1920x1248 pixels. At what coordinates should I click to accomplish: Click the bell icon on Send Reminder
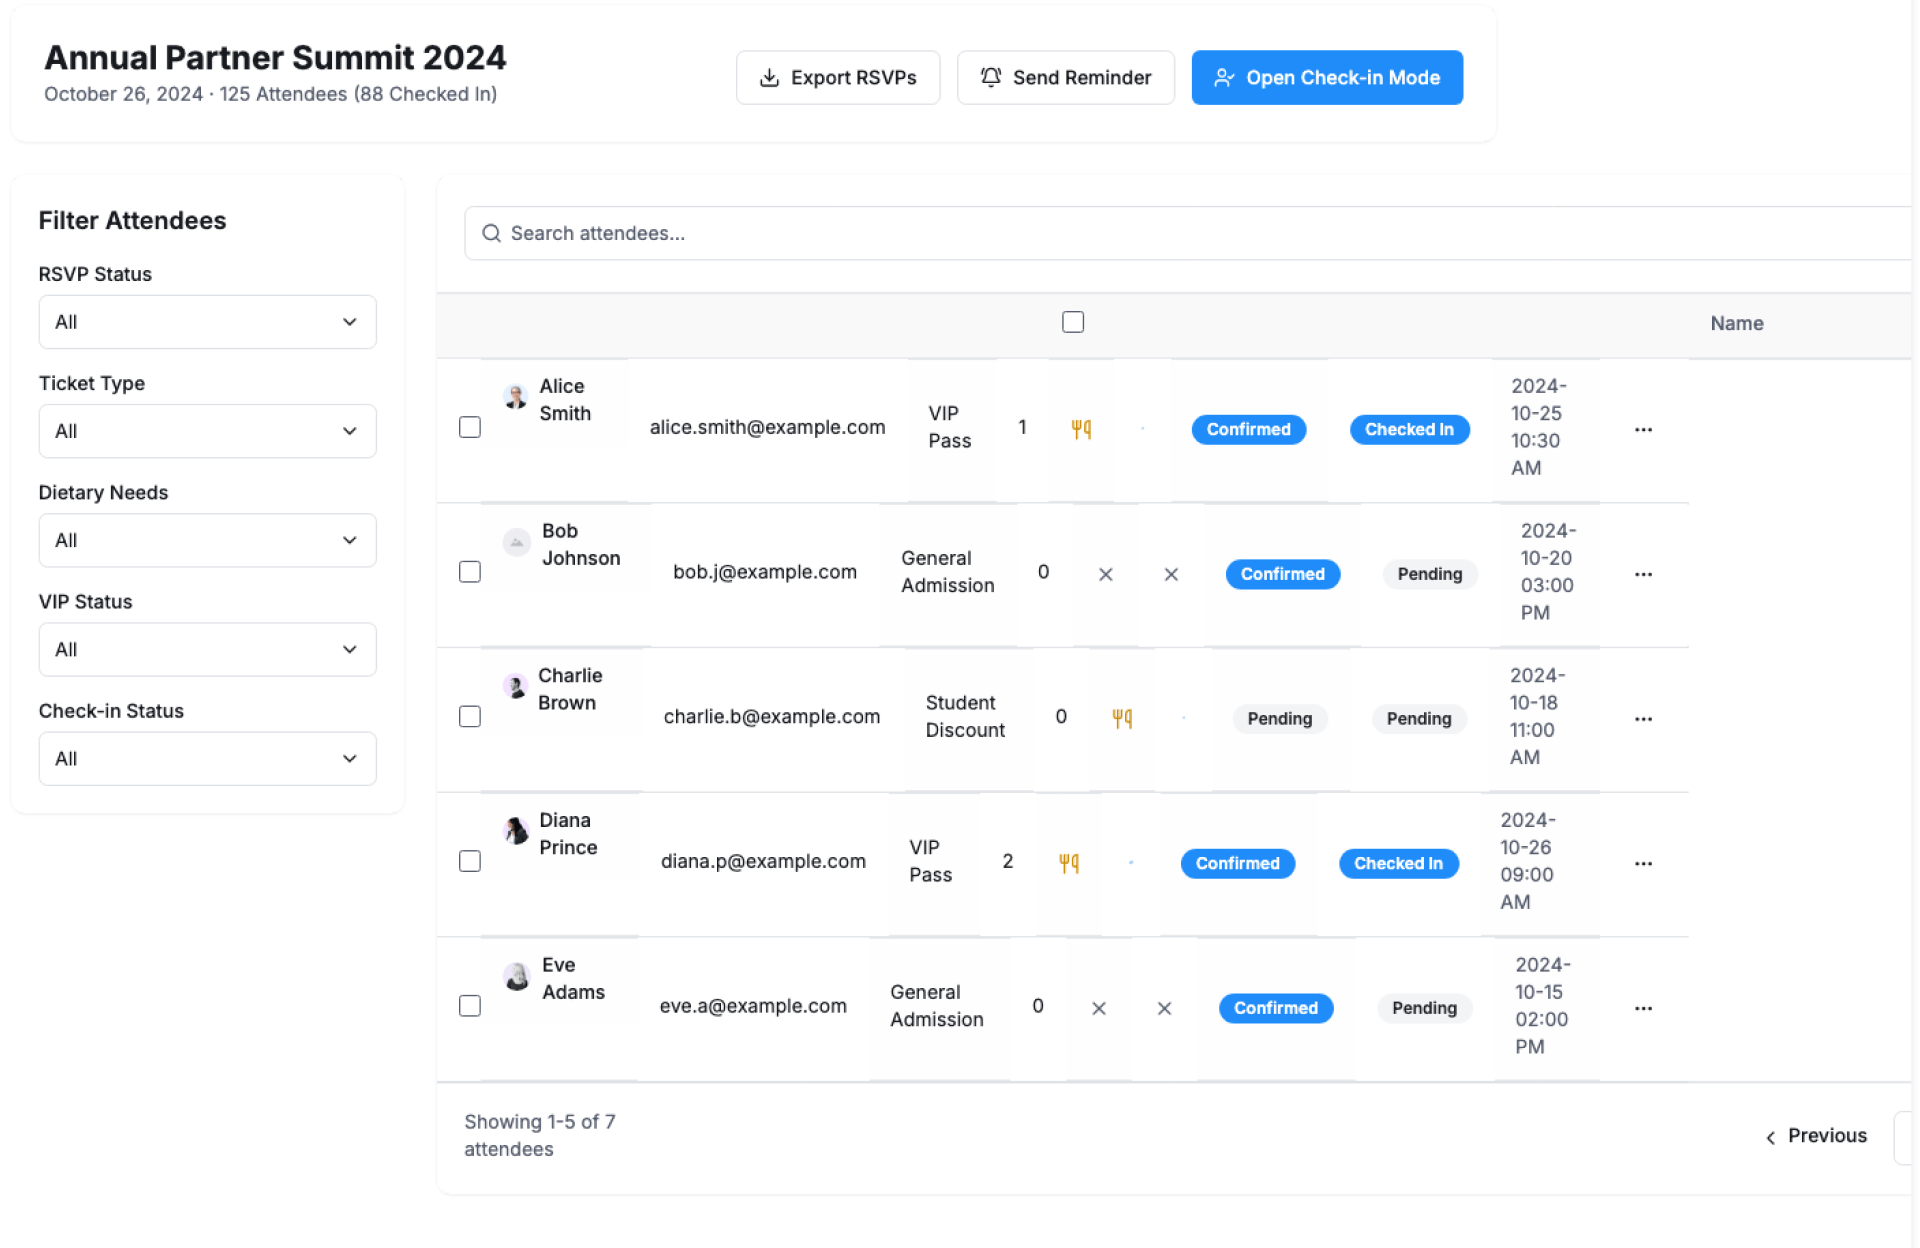(x=990, y=78)
